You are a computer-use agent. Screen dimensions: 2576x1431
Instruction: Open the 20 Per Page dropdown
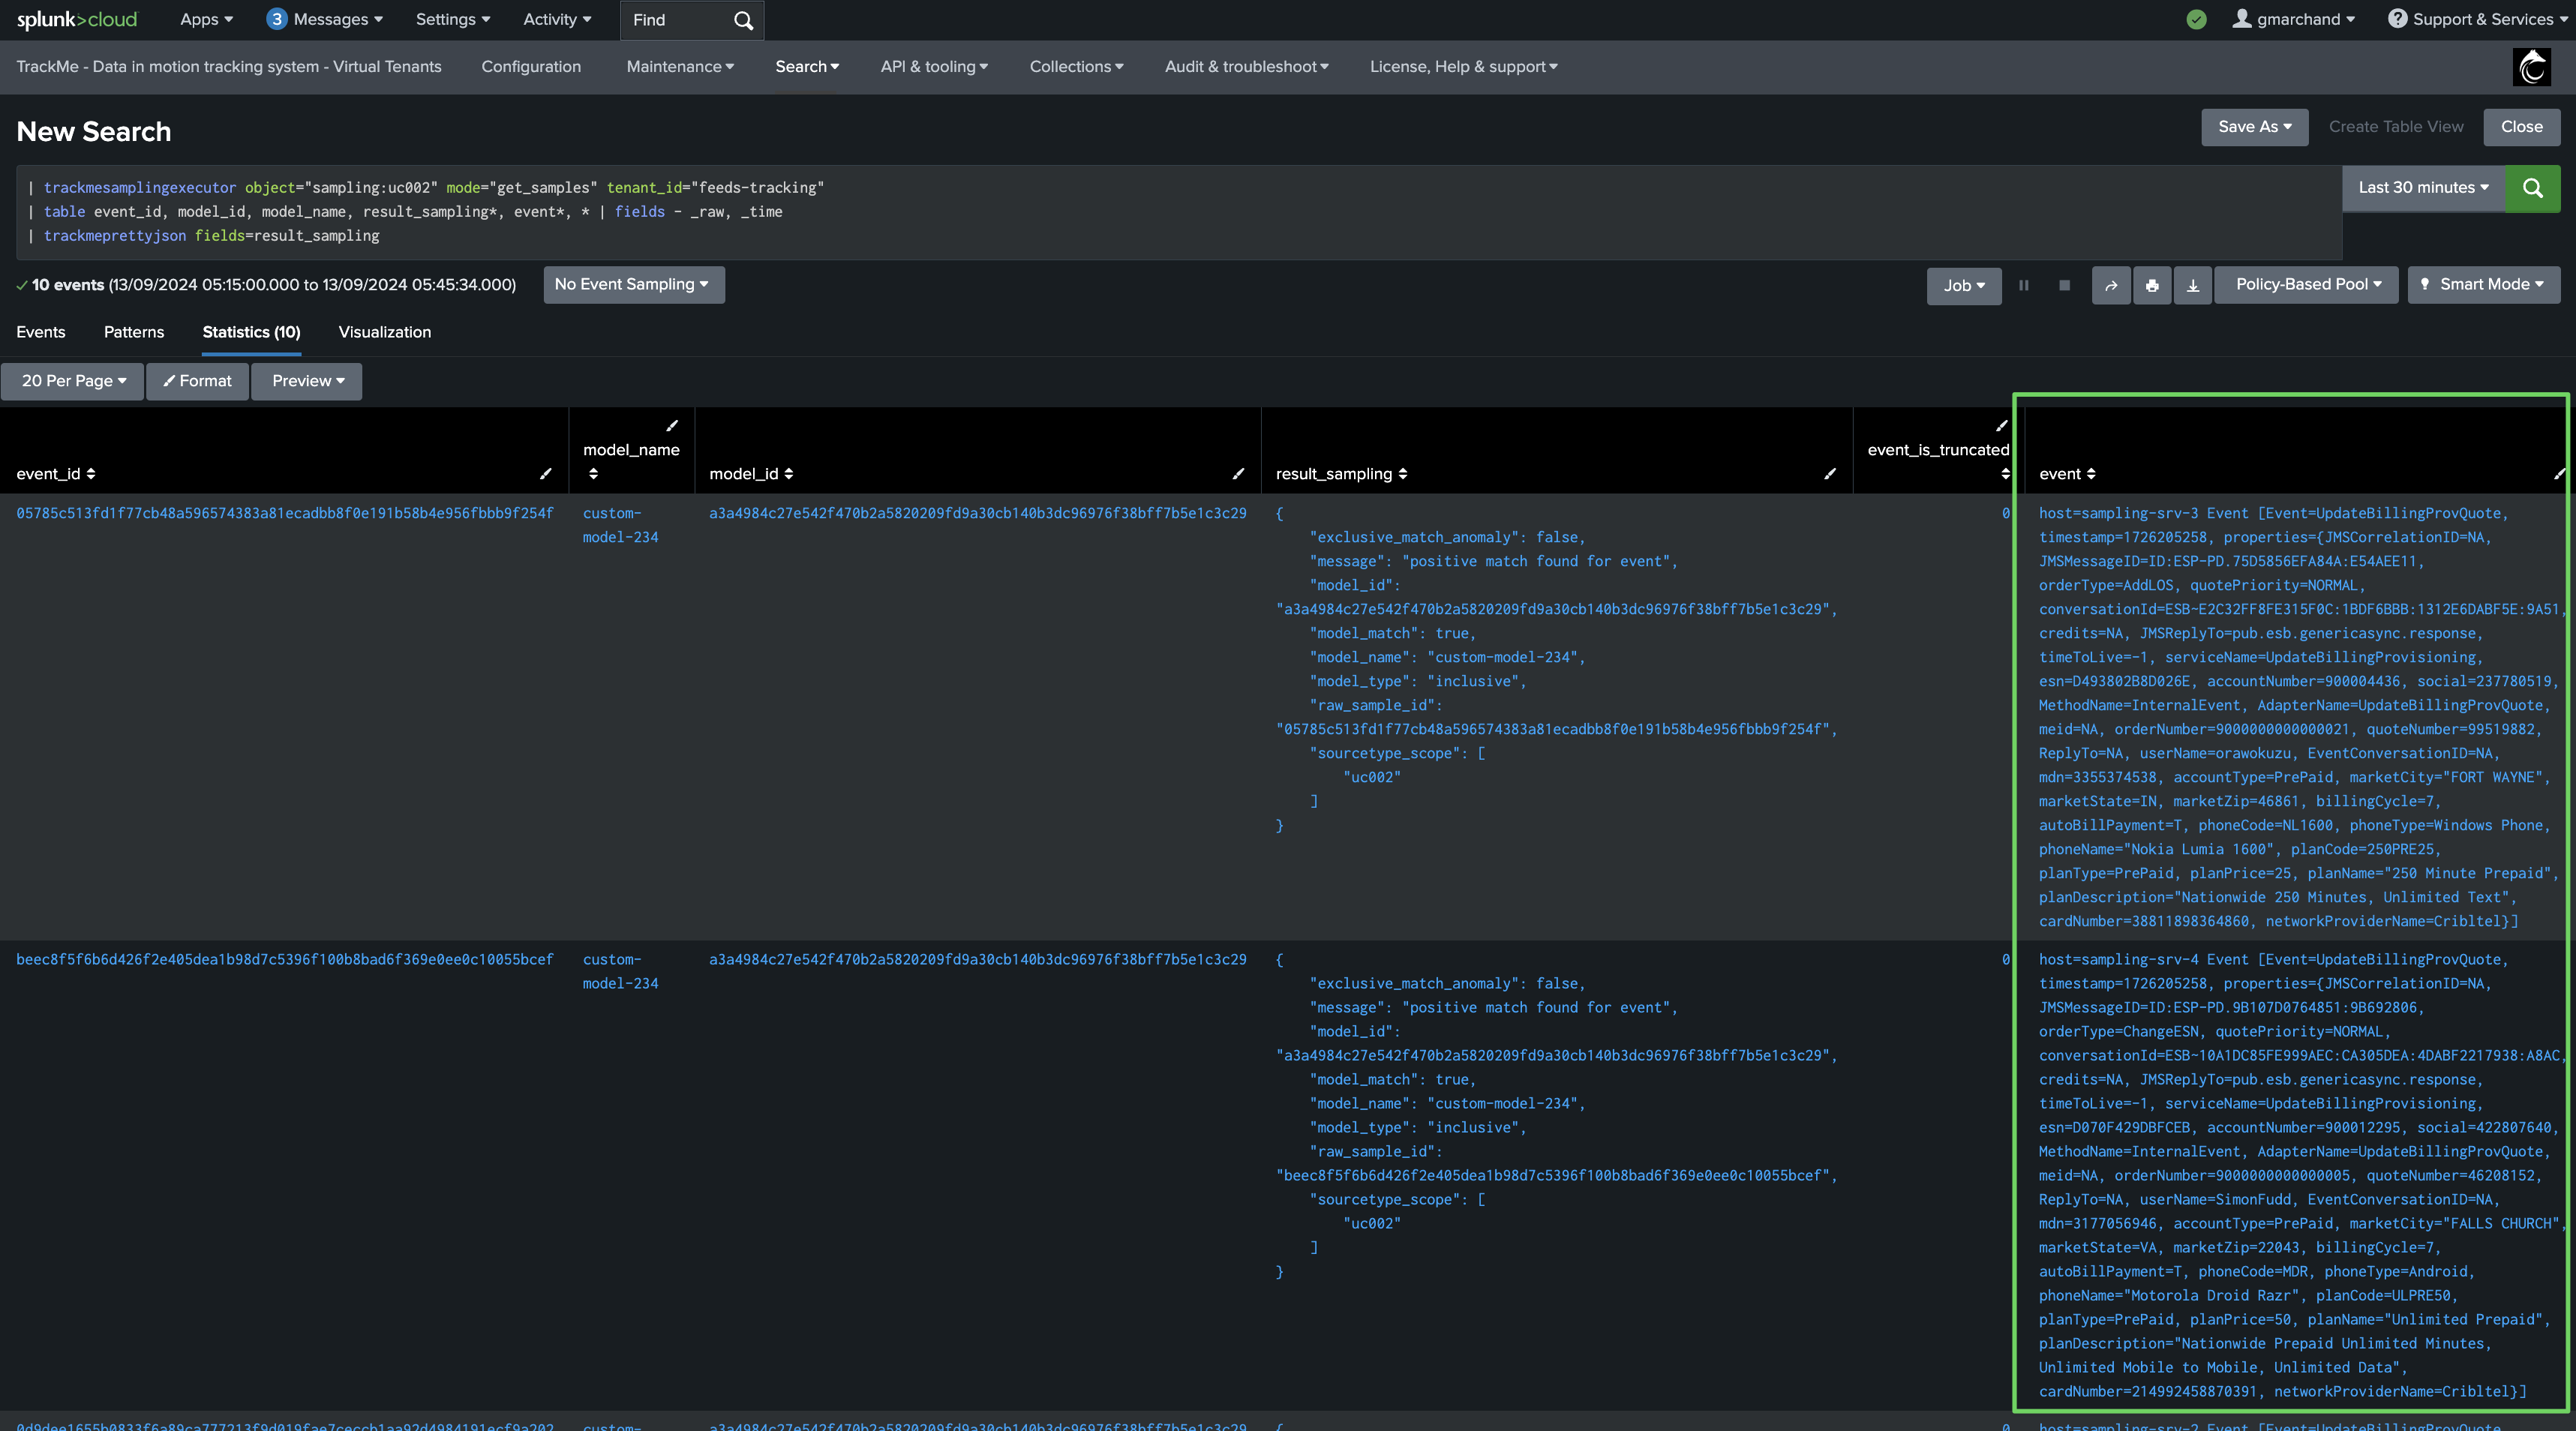pyautogui.click(x=73, y=381)
